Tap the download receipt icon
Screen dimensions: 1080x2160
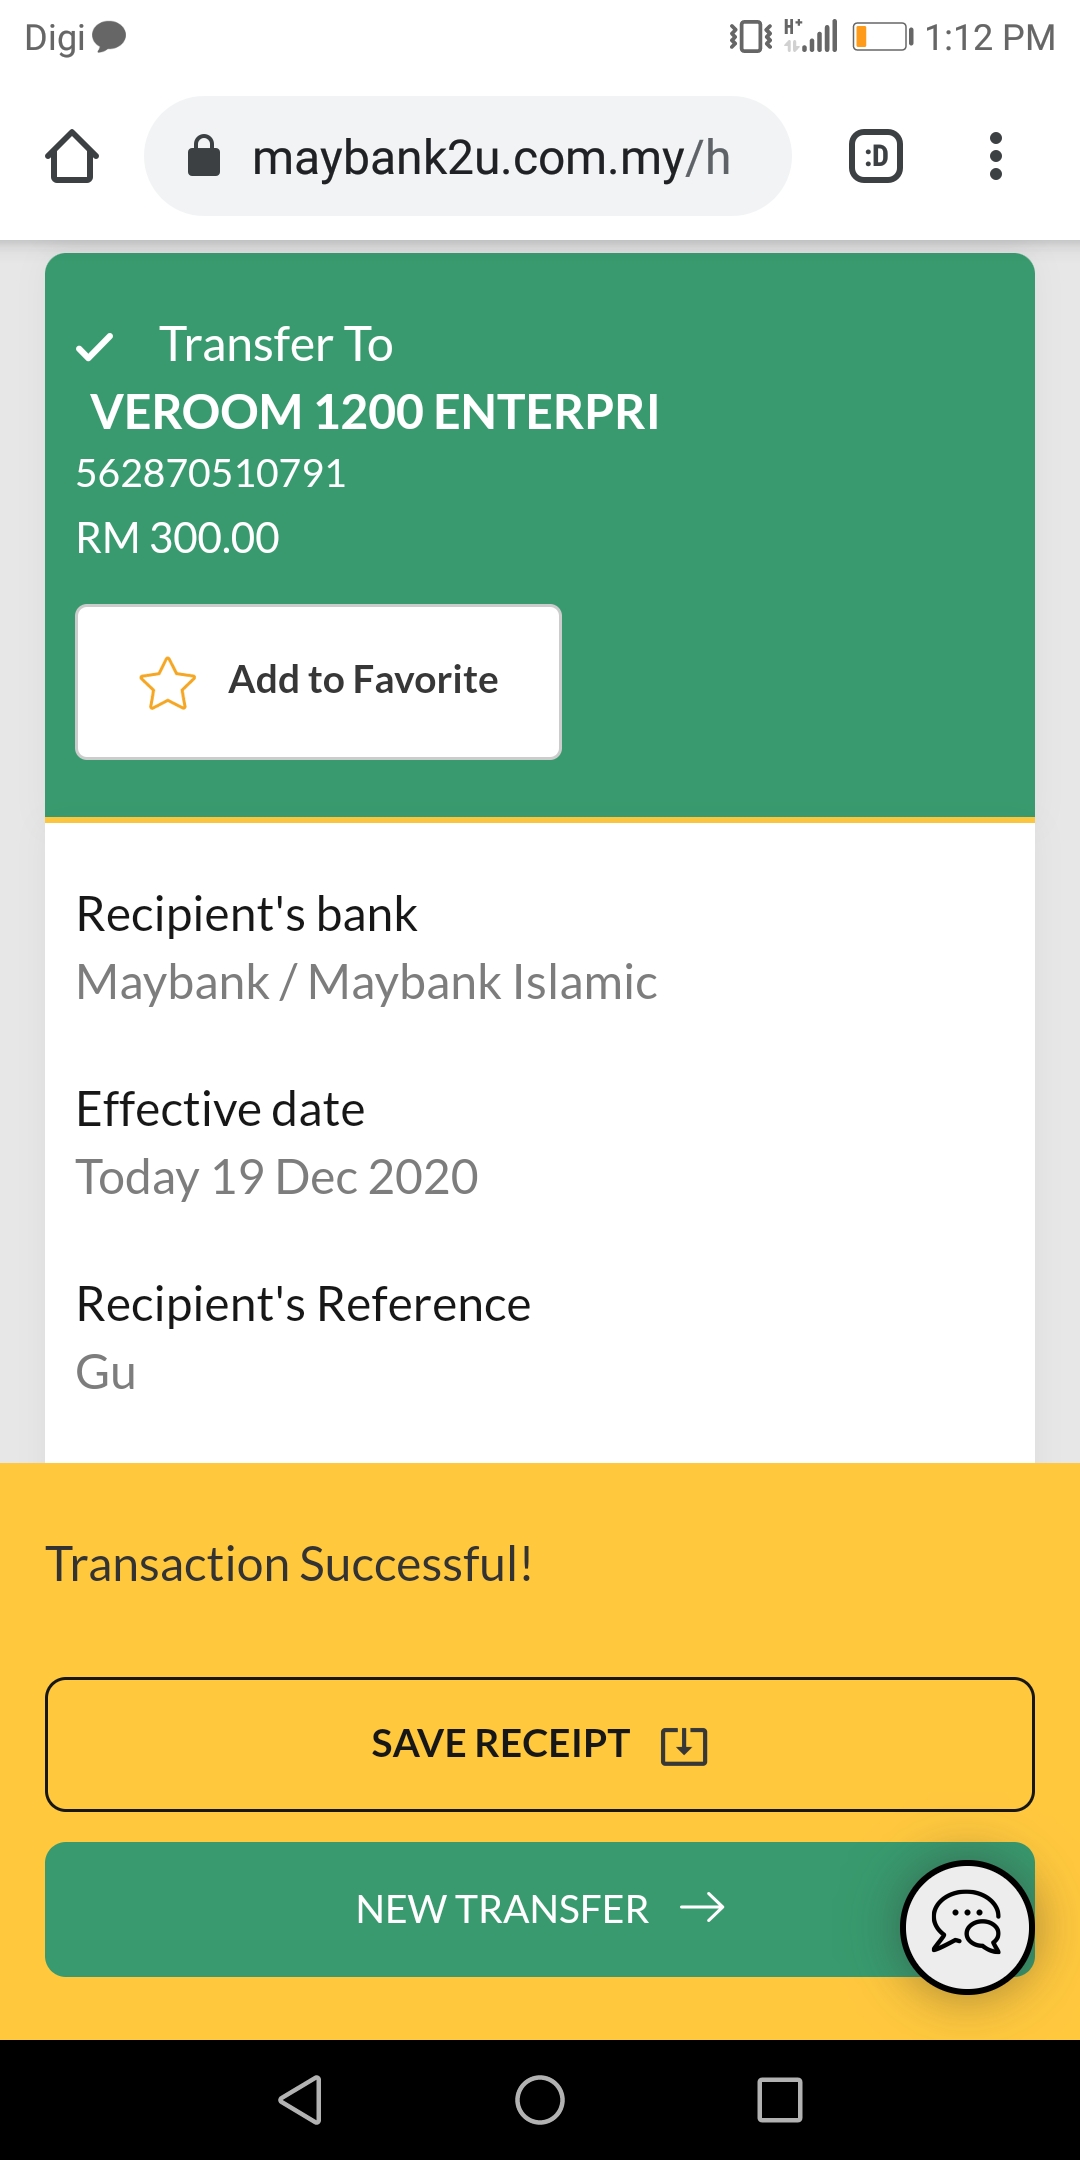tap(684, 1745)
